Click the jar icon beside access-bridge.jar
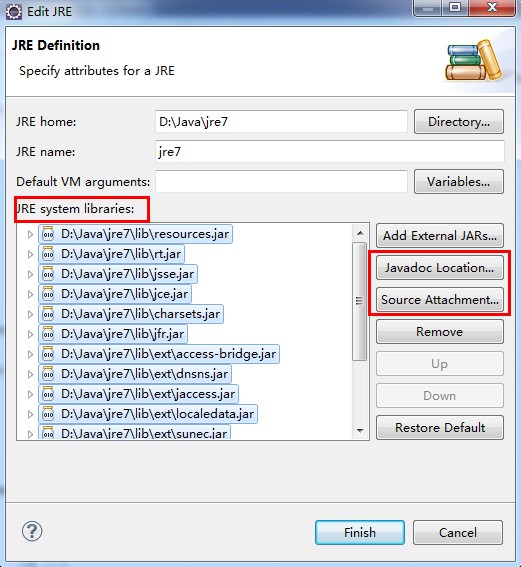The height and width of the screenshot is (567, 521). 48,354
